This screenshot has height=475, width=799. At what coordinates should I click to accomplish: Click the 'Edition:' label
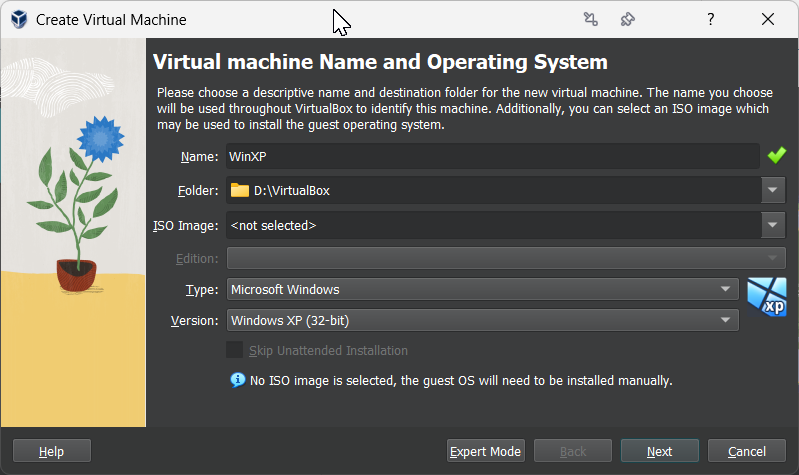point(197,258)
